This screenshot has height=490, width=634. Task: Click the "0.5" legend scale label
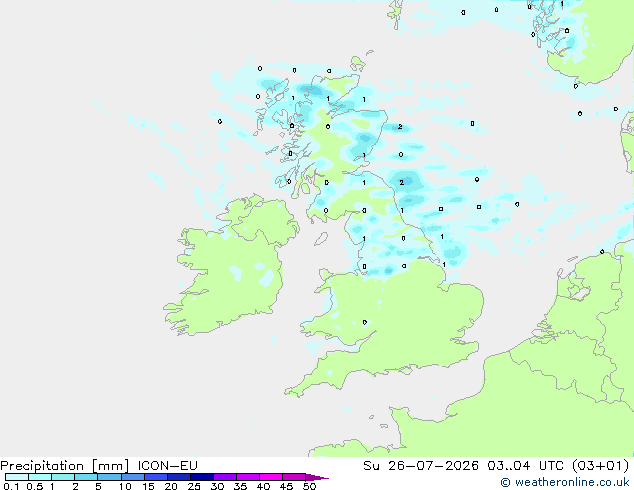pos(35,486)
